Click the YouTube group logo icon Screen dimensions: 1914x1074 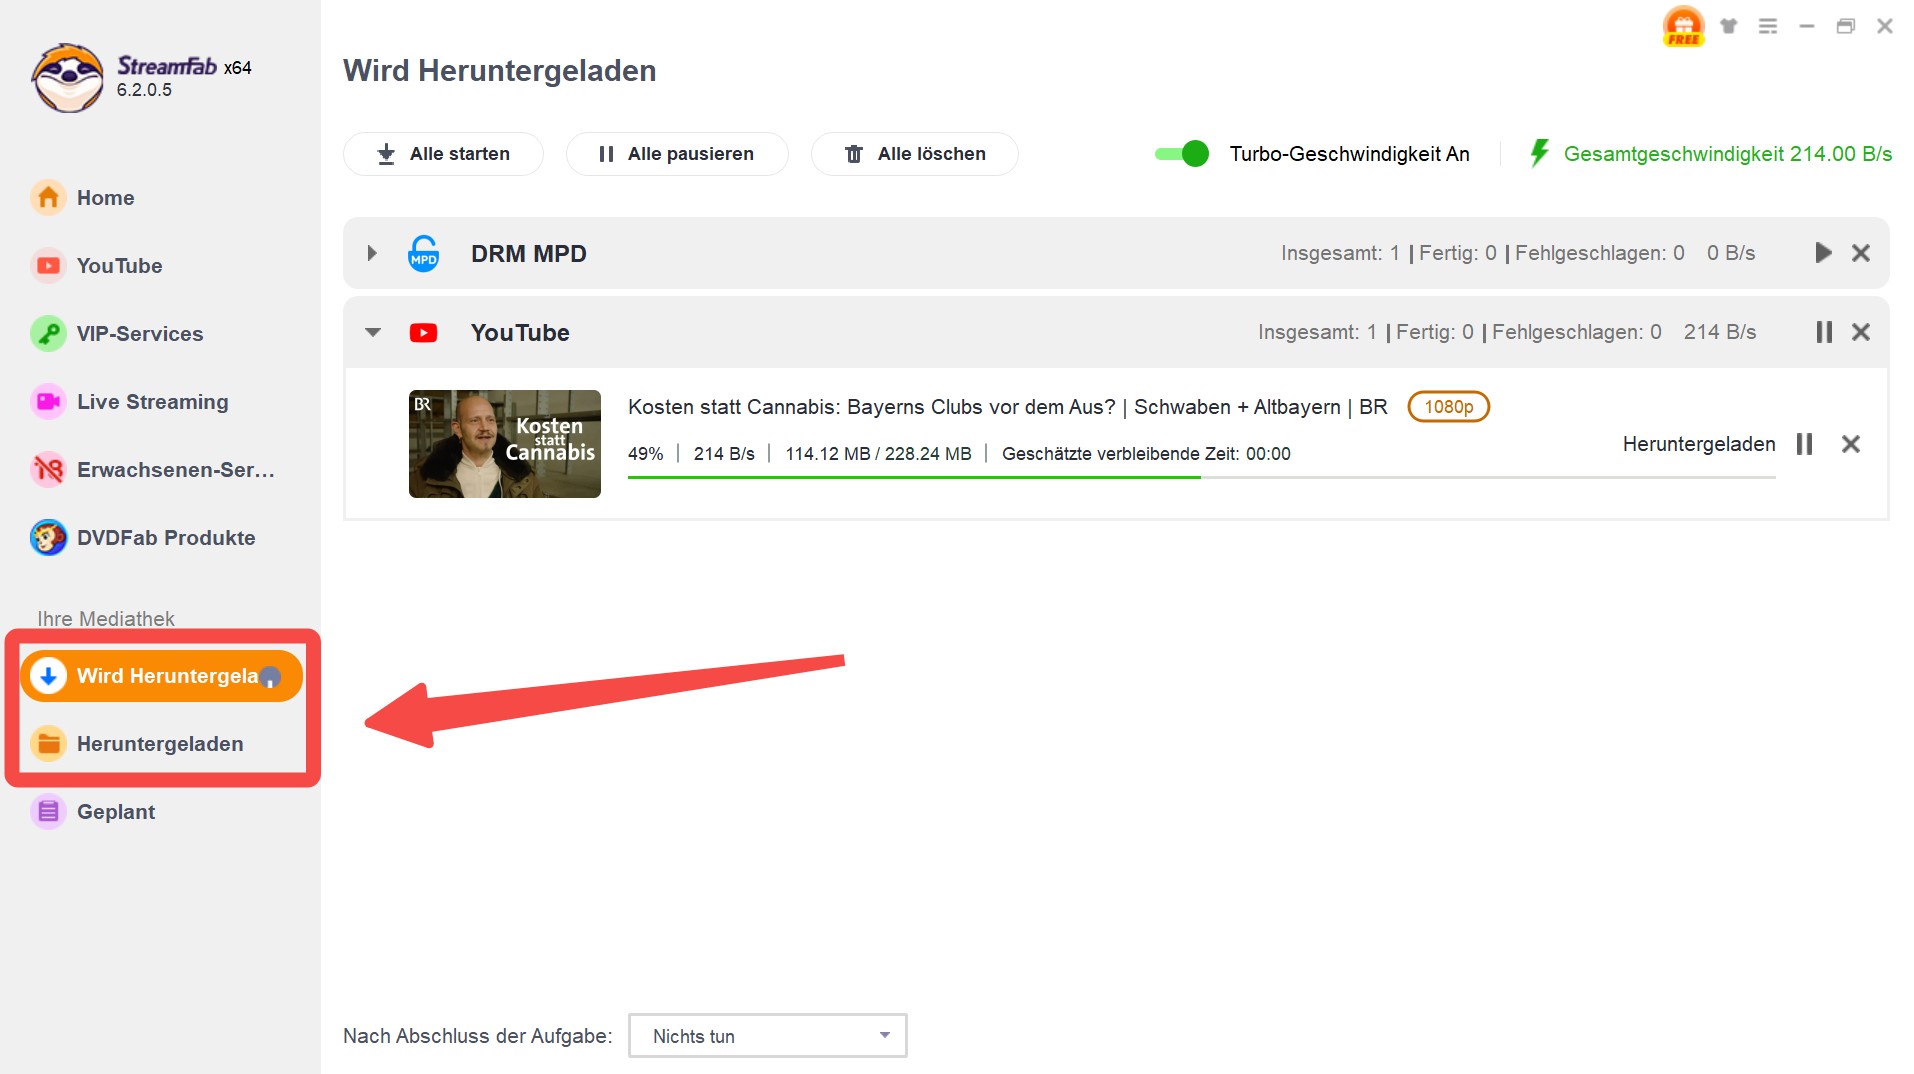(x=423, y=333)
